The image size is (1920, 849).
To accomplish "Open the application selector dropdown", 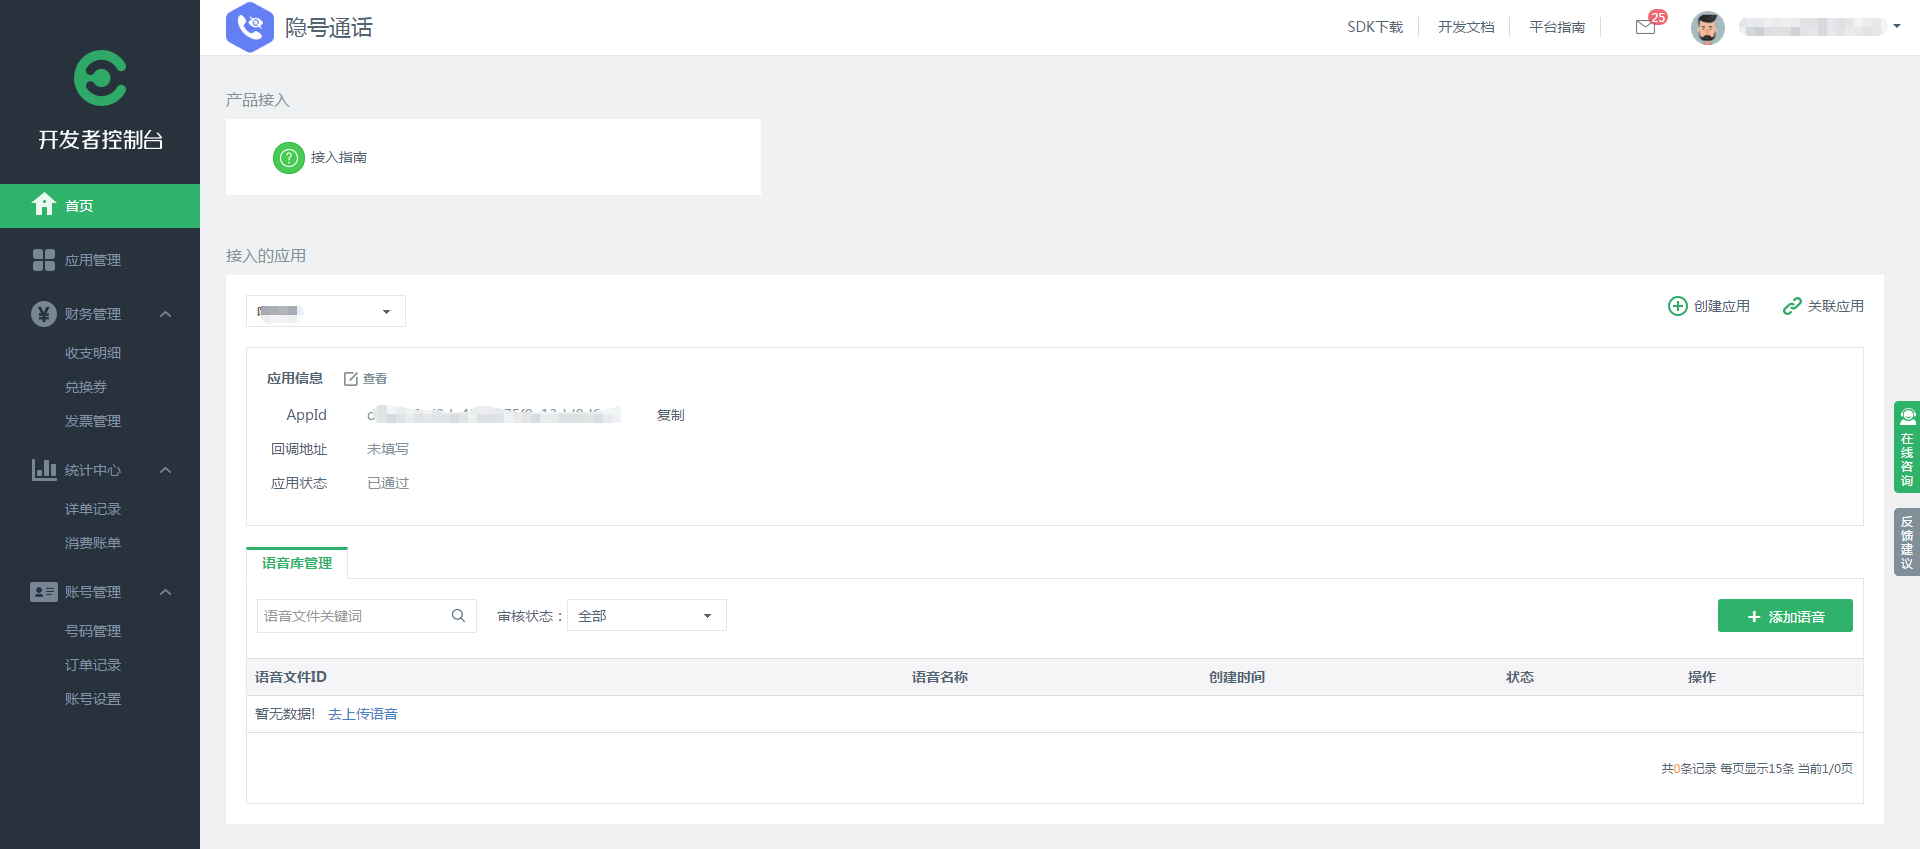I will (x=326, y=311).
